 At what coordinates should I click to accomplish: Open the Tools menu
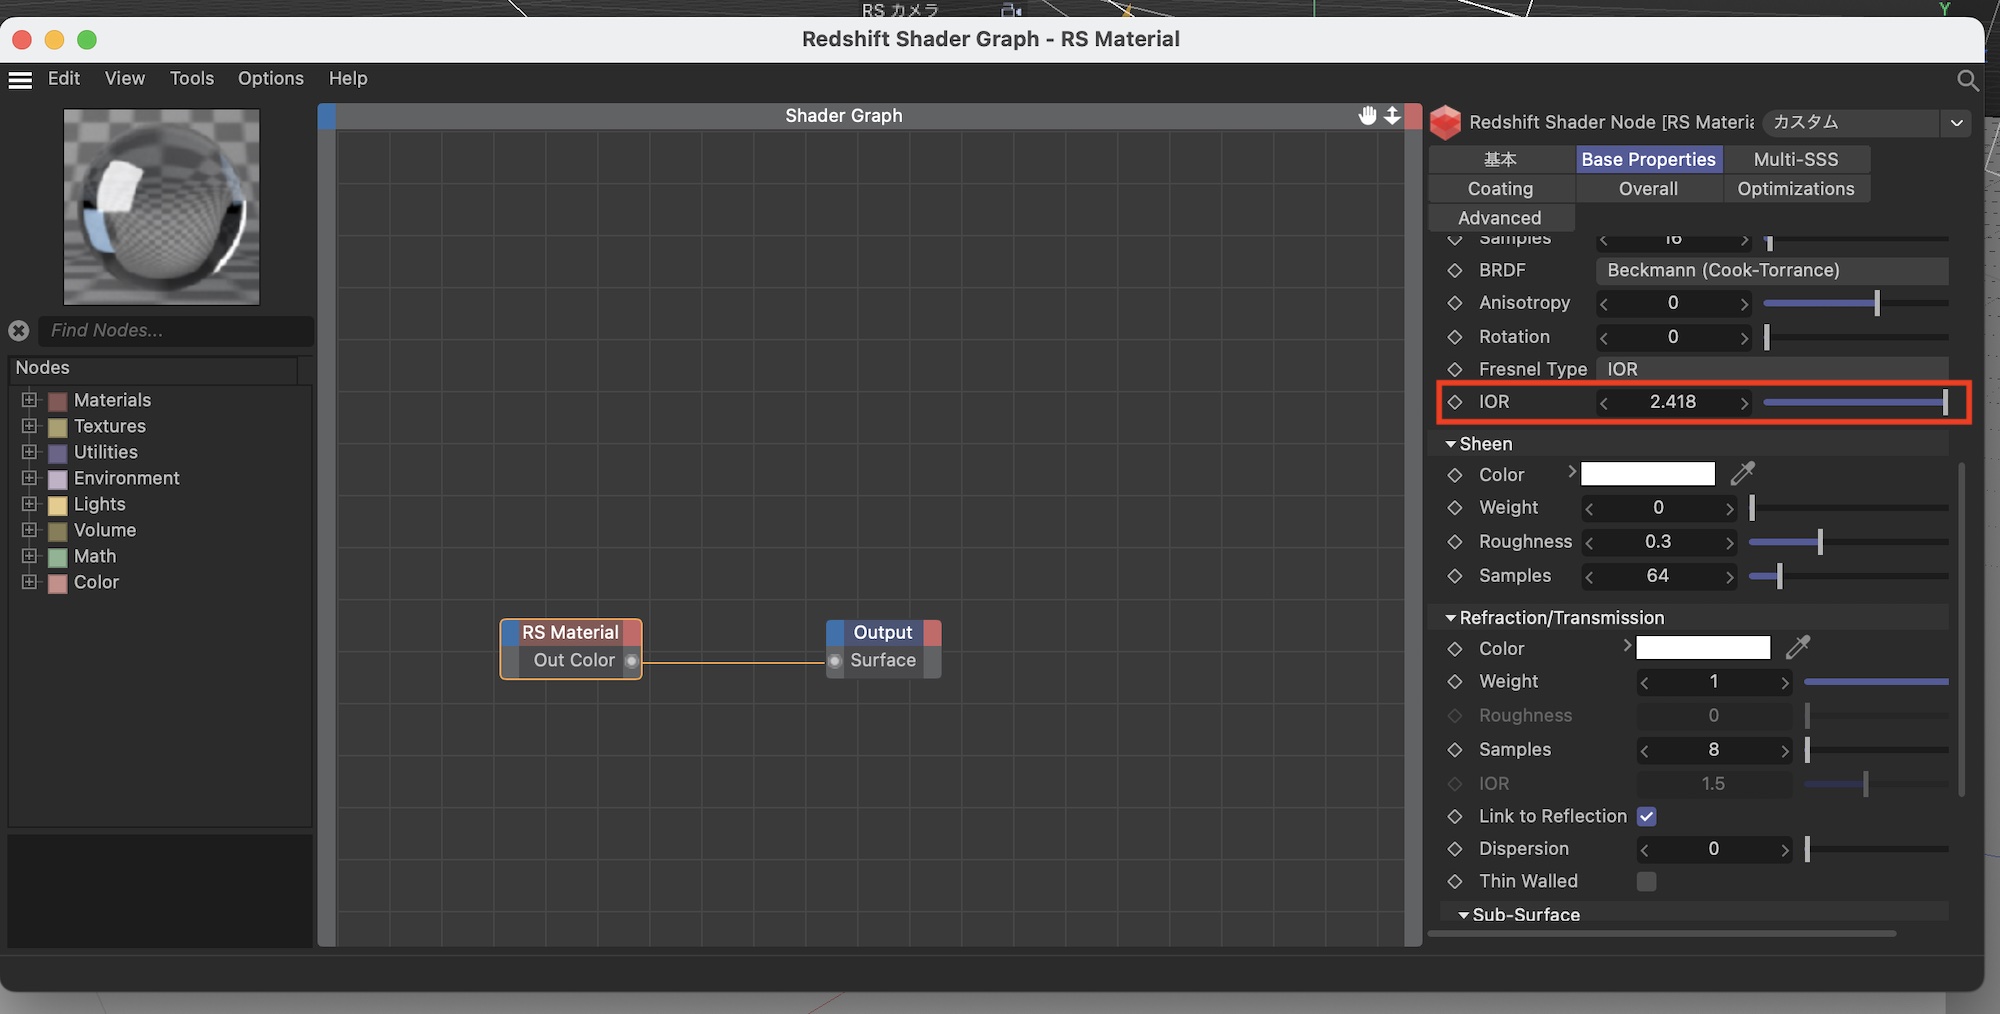pyautogui.click(x=191, y=78)
